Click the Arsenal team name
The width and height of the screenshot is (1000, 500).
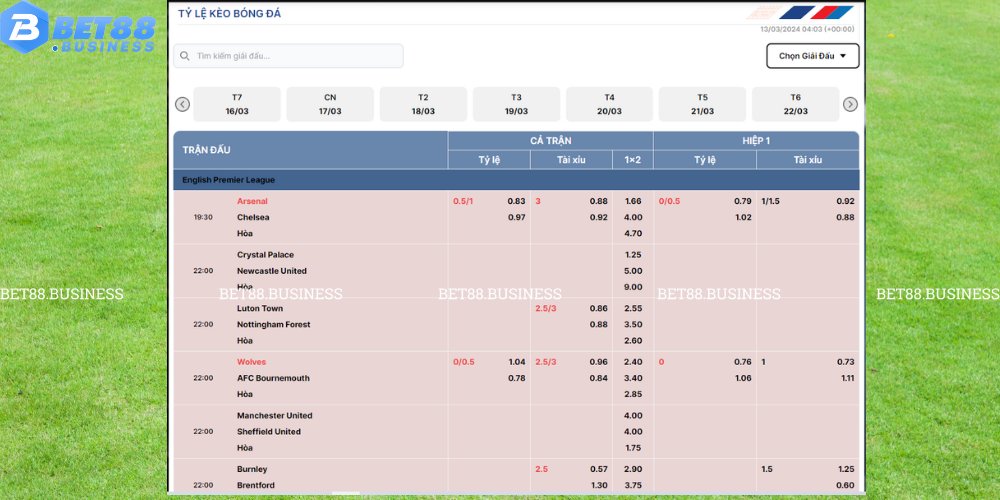[252, 201]
